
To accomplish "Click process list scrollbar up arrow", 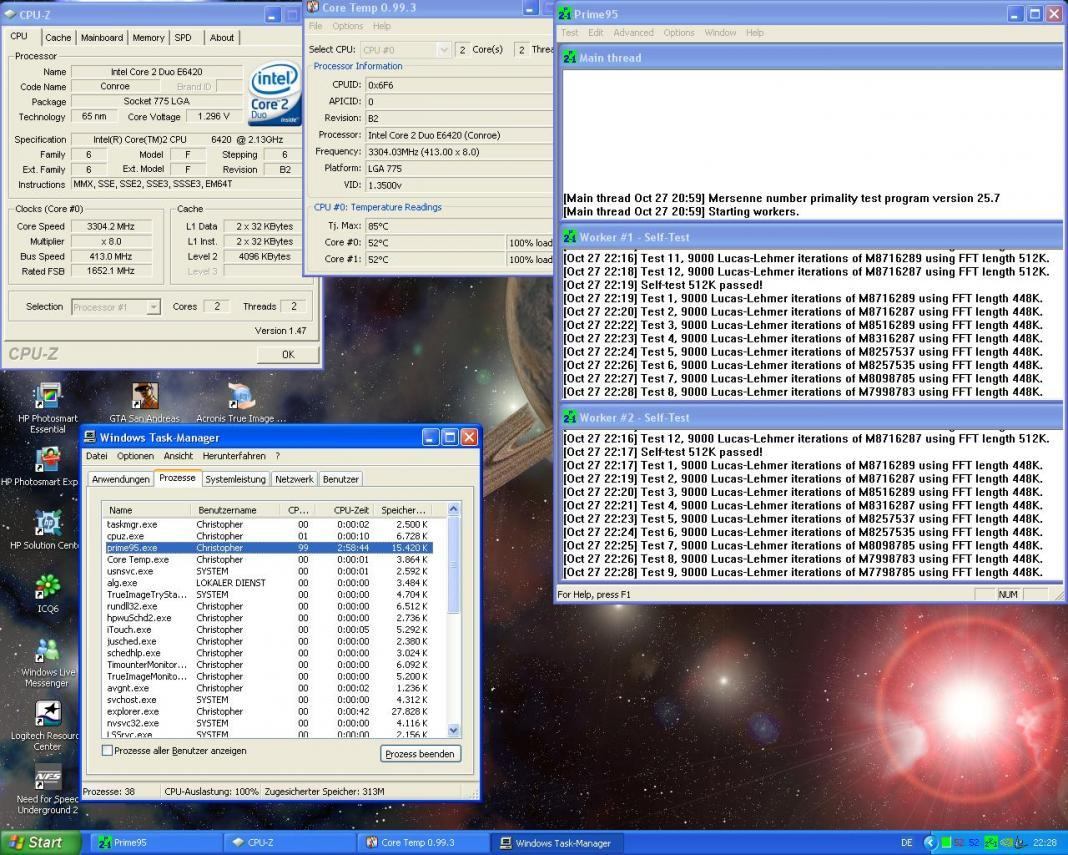I will [454, 510].
